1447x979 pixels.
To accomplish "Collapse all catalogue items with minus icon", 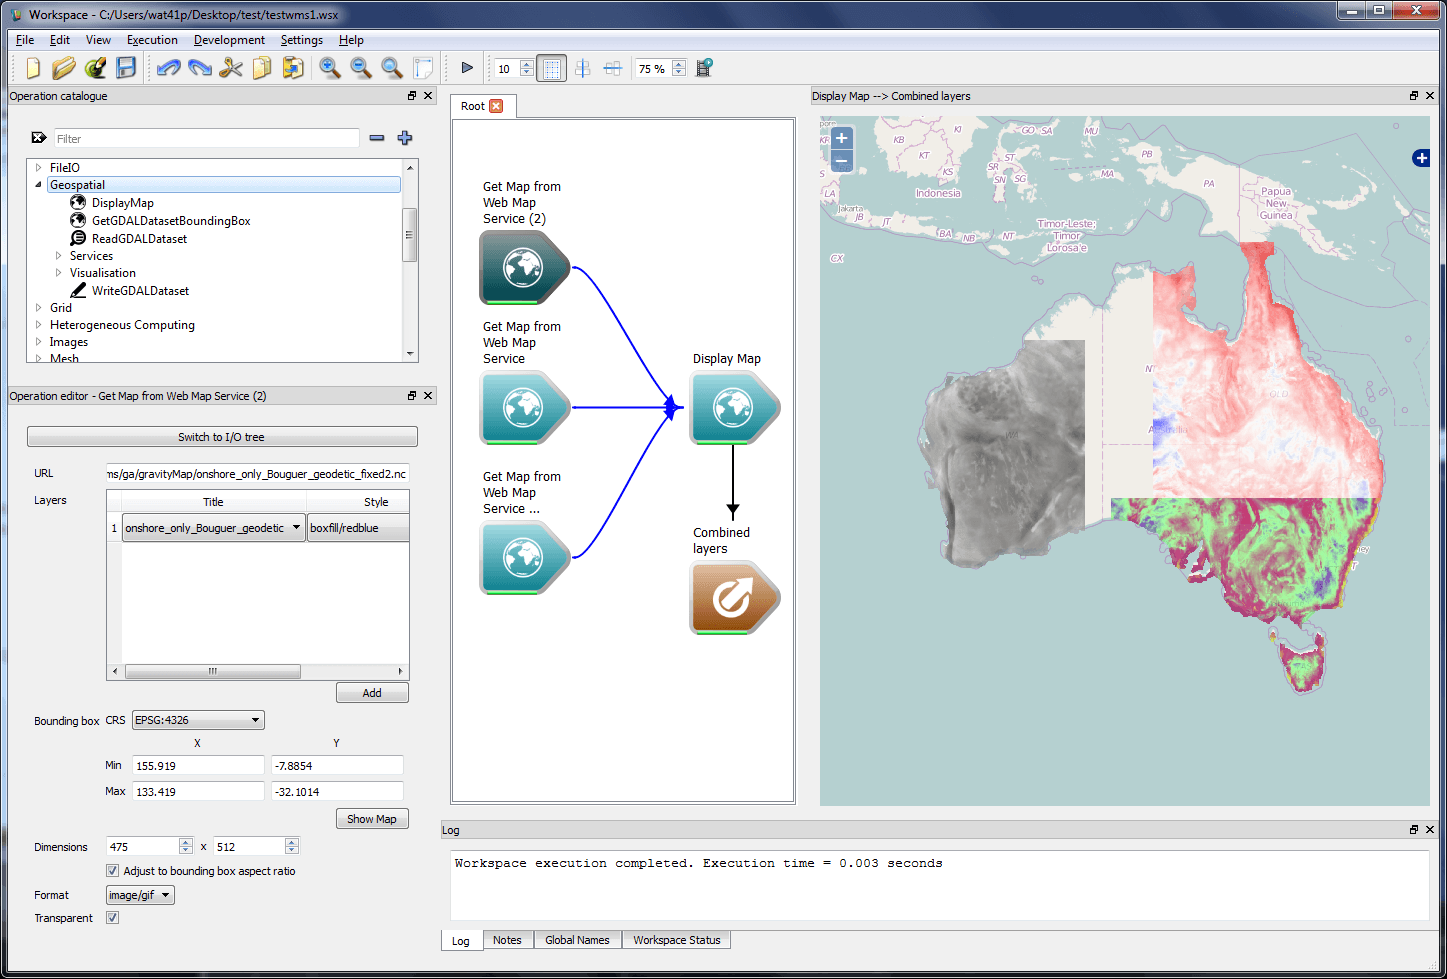I will point(377,138).
